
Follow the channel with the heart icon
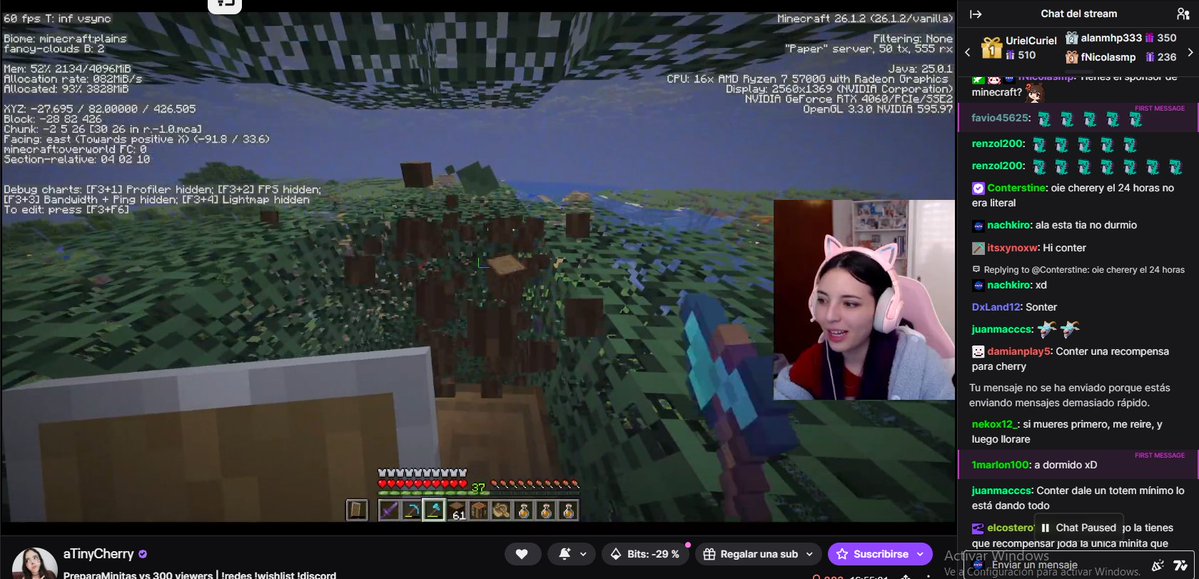tap(522, 554)
